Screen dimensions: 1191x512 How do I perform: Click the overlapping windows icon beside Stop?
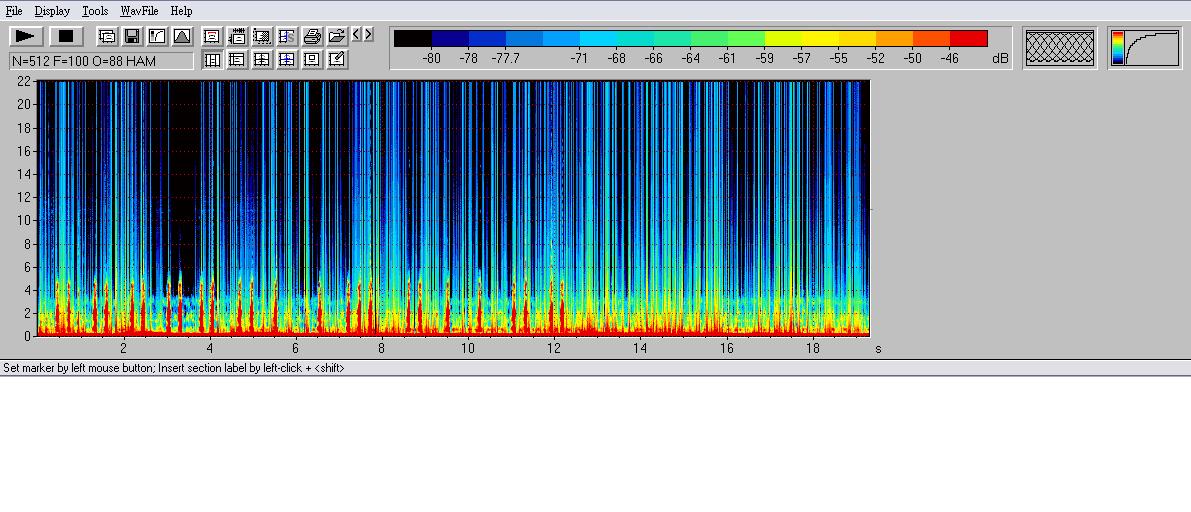click(107, 37)
